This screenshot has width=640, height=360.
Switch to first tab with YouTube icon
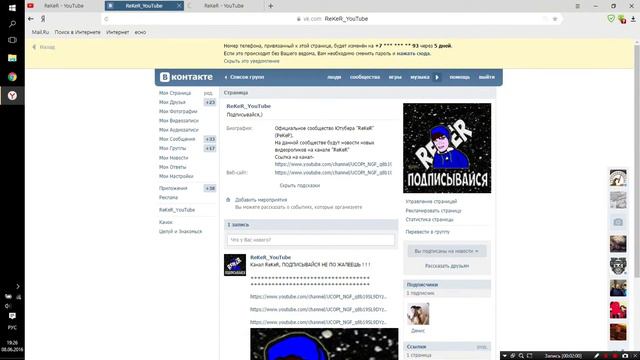[x=64, y=6]
